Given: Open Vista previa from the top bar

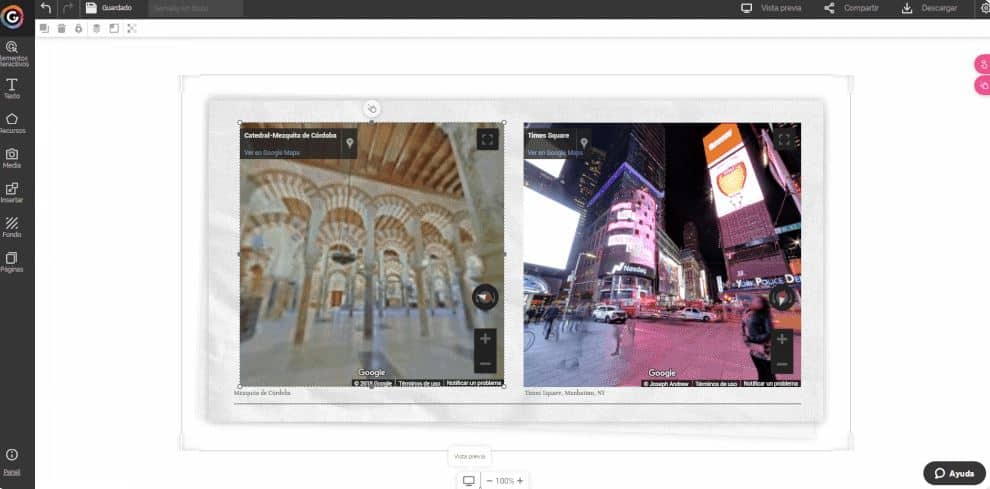Looking at the screenshot, I should click(x=771, y=8).
